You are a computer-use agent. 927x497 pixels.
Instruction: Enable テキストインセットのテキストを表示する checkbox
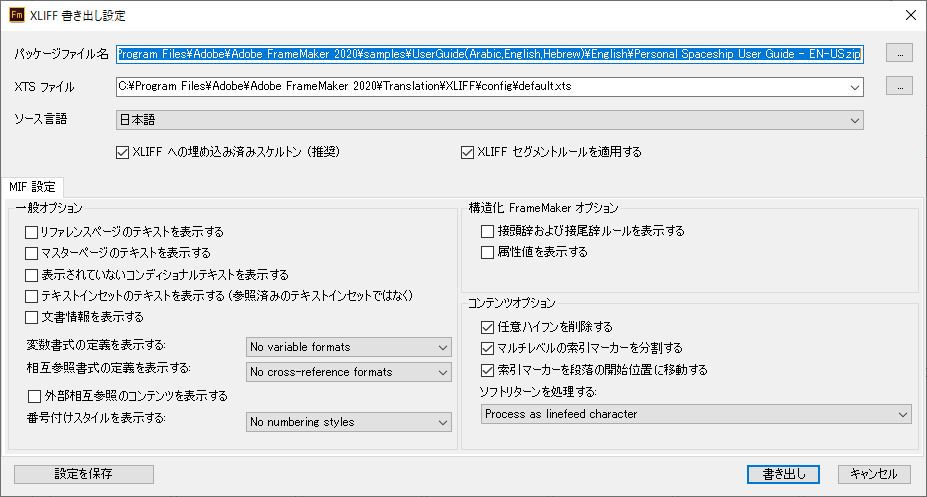[x=31, y=296]
